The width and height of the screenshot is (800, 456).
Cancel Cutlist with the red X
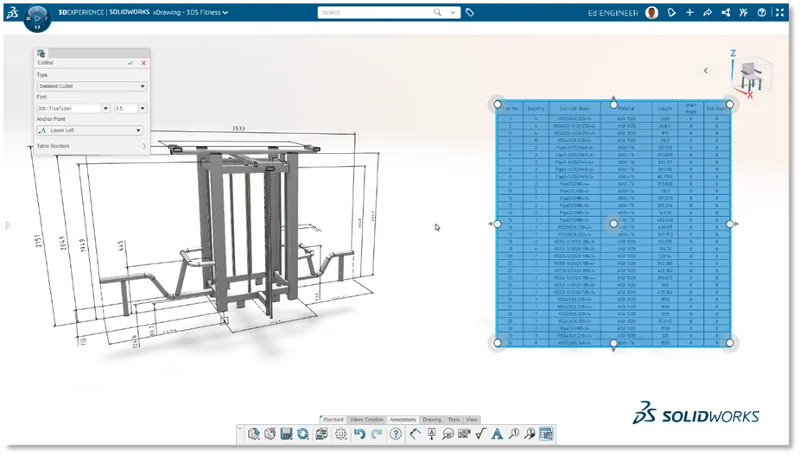(x=143, y=62)
